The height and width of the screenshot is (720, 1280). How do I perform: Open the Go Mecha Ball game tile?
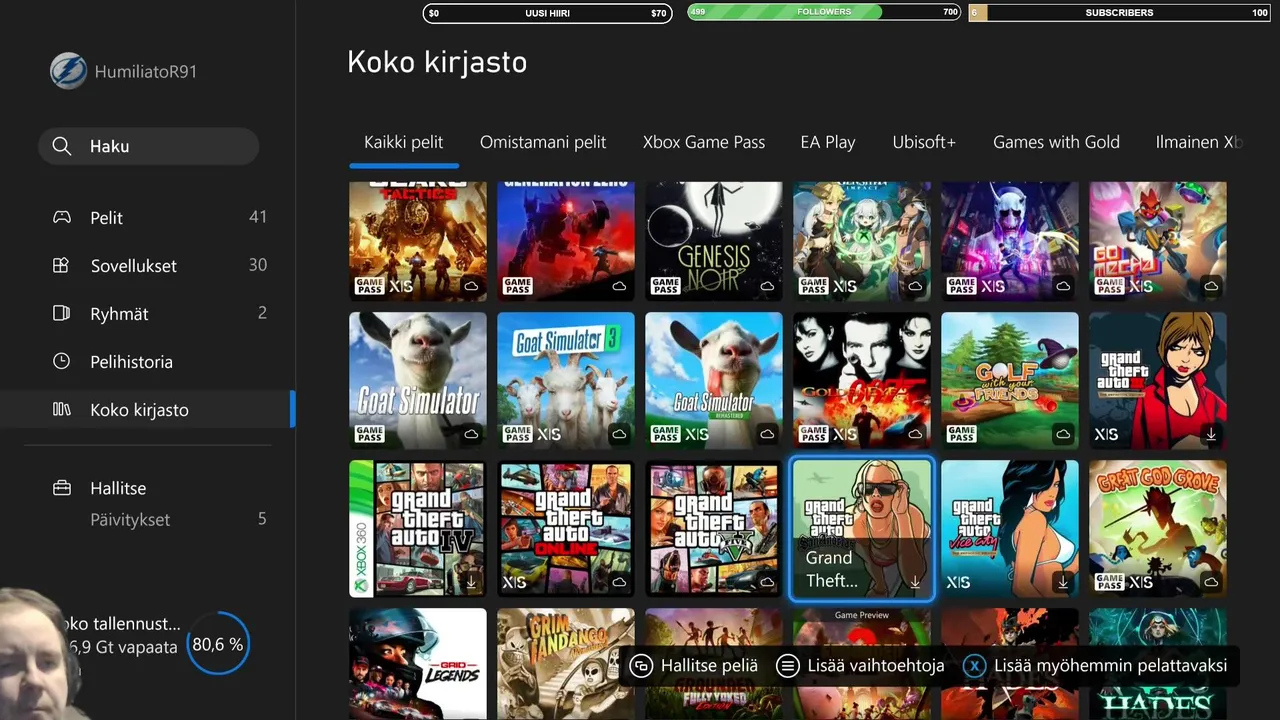click(x=1158, y=241)
